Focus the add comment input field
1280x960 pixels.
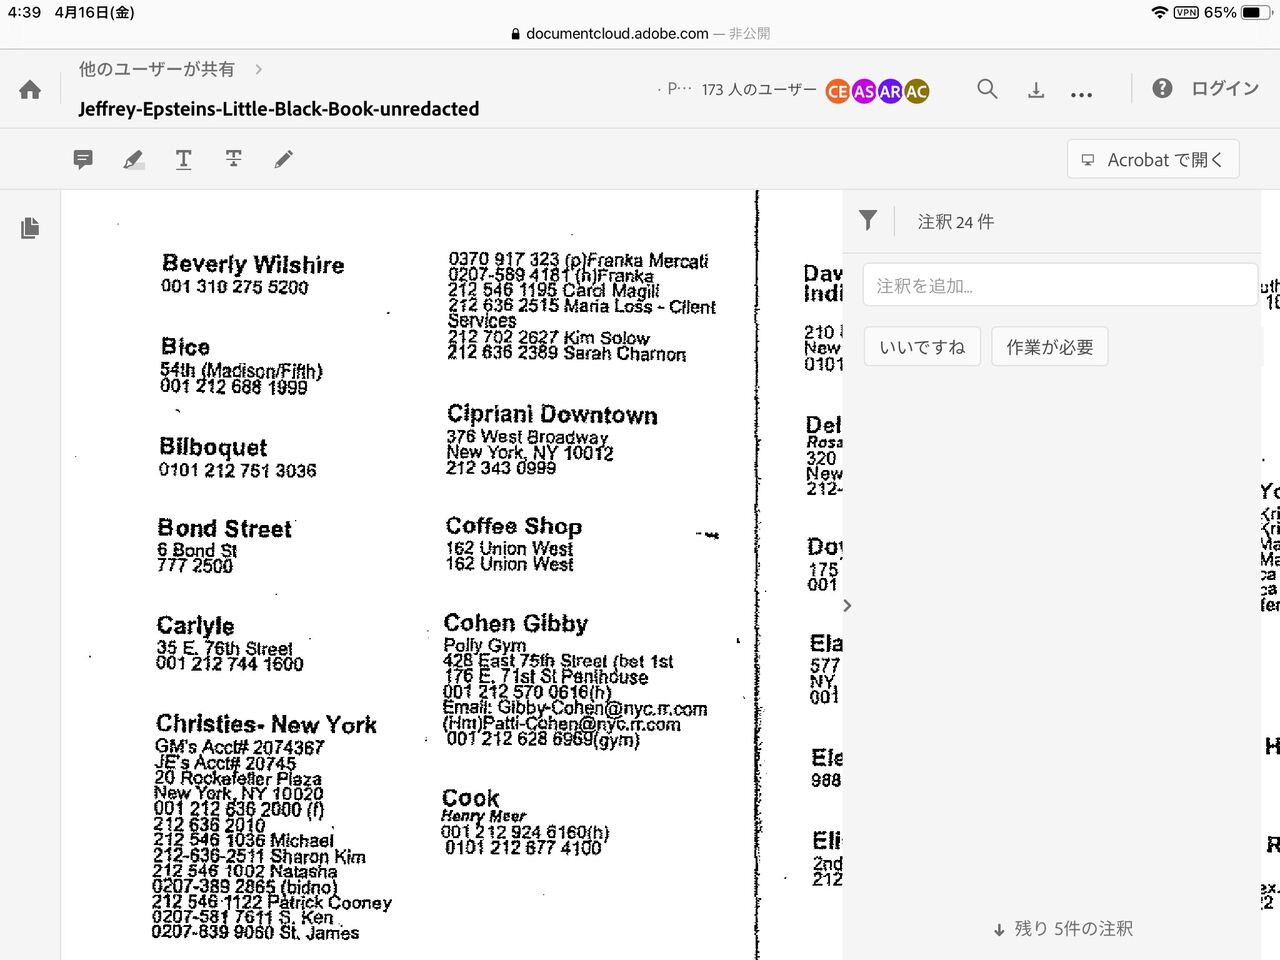coord(1060,285)
